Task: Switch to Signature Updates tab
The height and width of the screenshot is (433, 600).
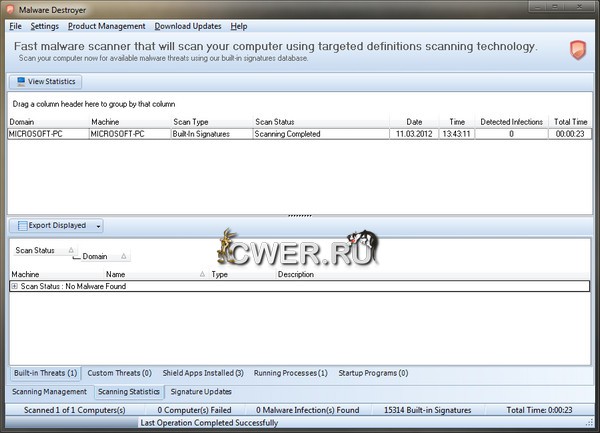Action: point(201,392)
